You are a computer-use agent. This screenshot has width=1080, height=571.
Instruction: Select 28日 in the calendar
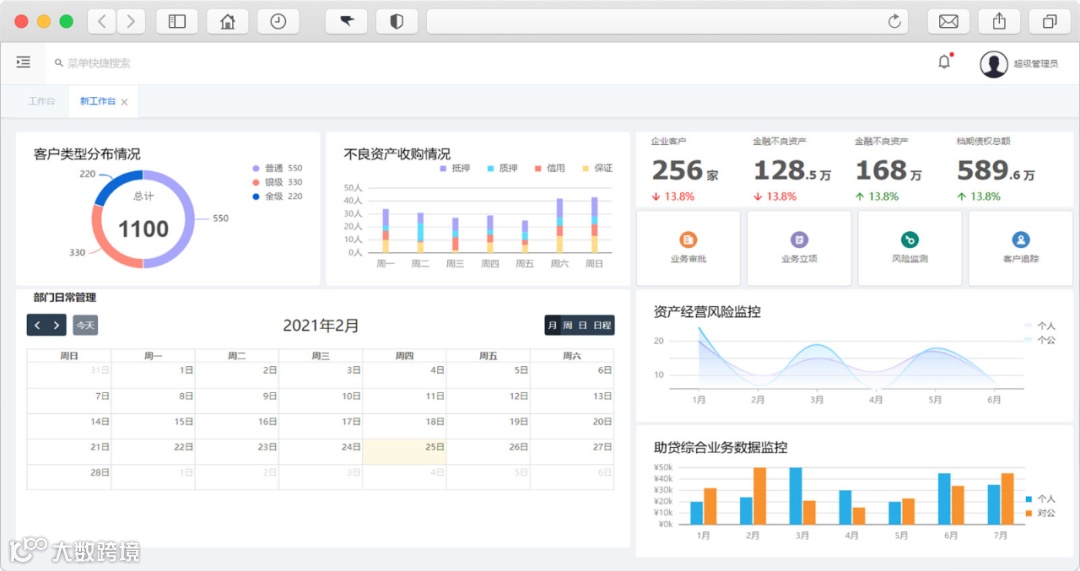pyautogui.click(x=69, y=477)
